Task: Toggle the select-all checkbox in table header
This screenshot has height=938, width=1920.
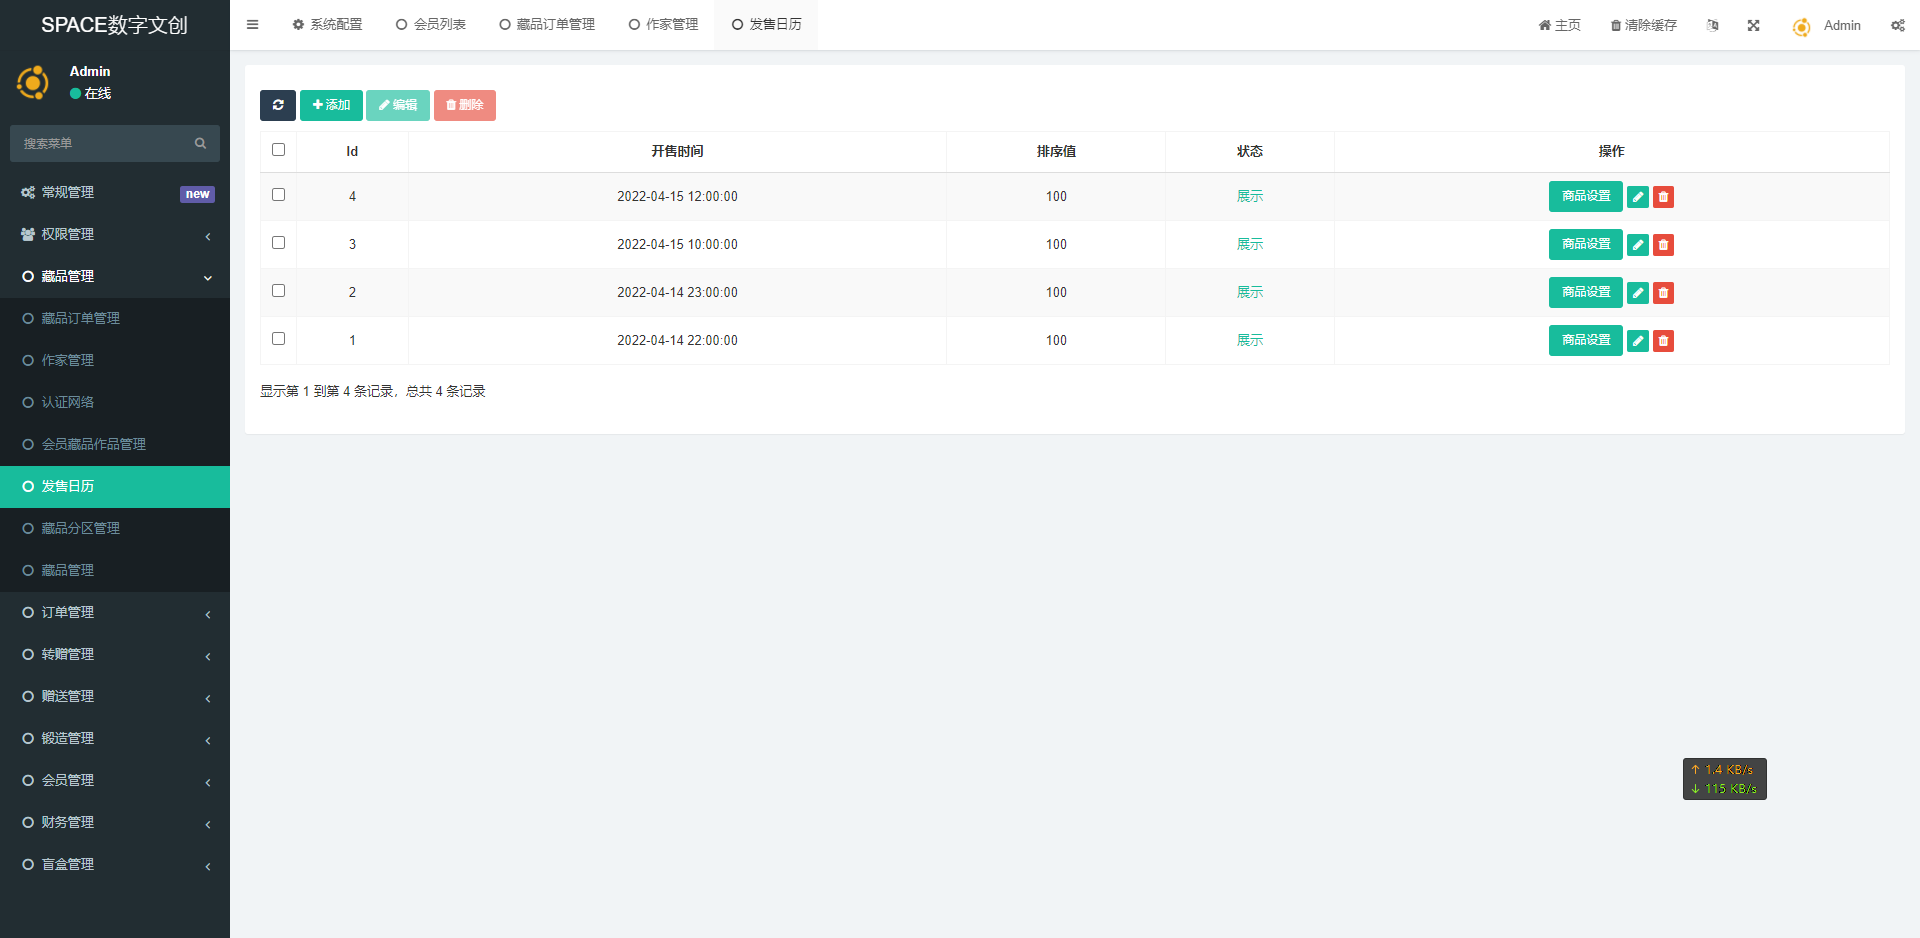Action: tap(278, 150)
